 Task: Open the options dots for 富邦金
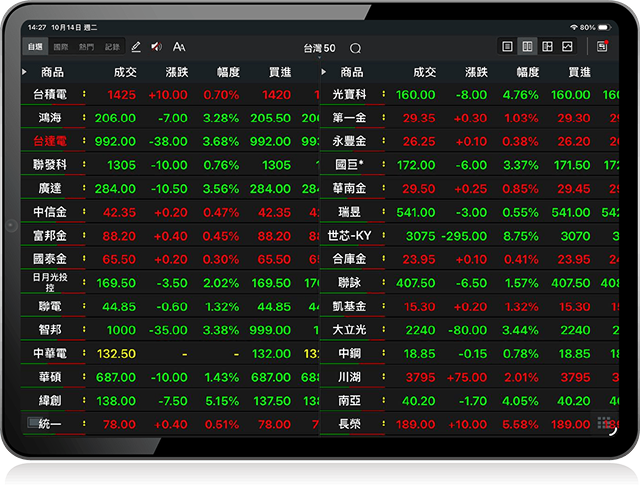coord(84,235)
